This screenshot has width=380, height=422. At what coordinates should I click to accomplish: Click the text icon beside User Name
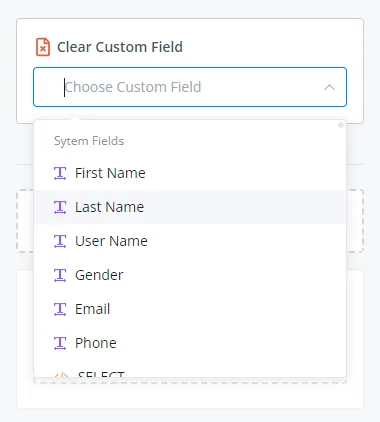point(60,241)
